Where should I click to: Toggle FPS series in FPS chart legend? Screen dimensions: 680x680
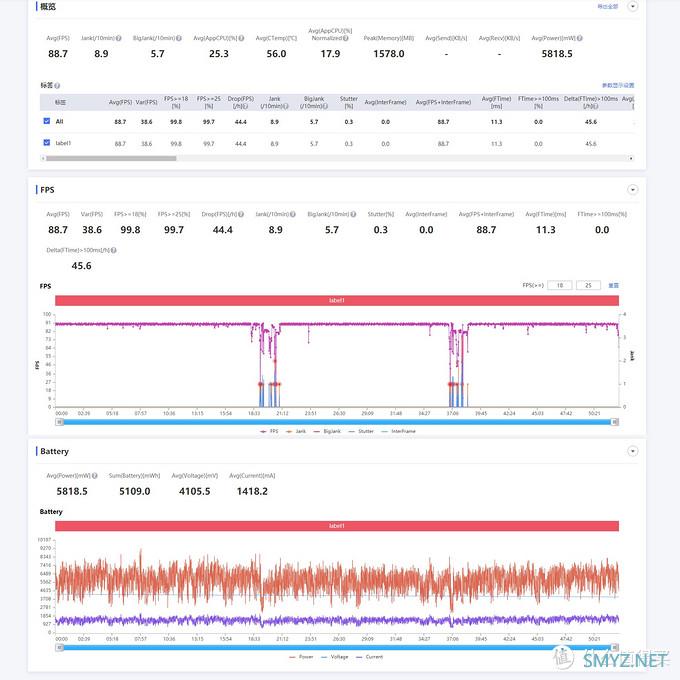[x=269, y=431]
